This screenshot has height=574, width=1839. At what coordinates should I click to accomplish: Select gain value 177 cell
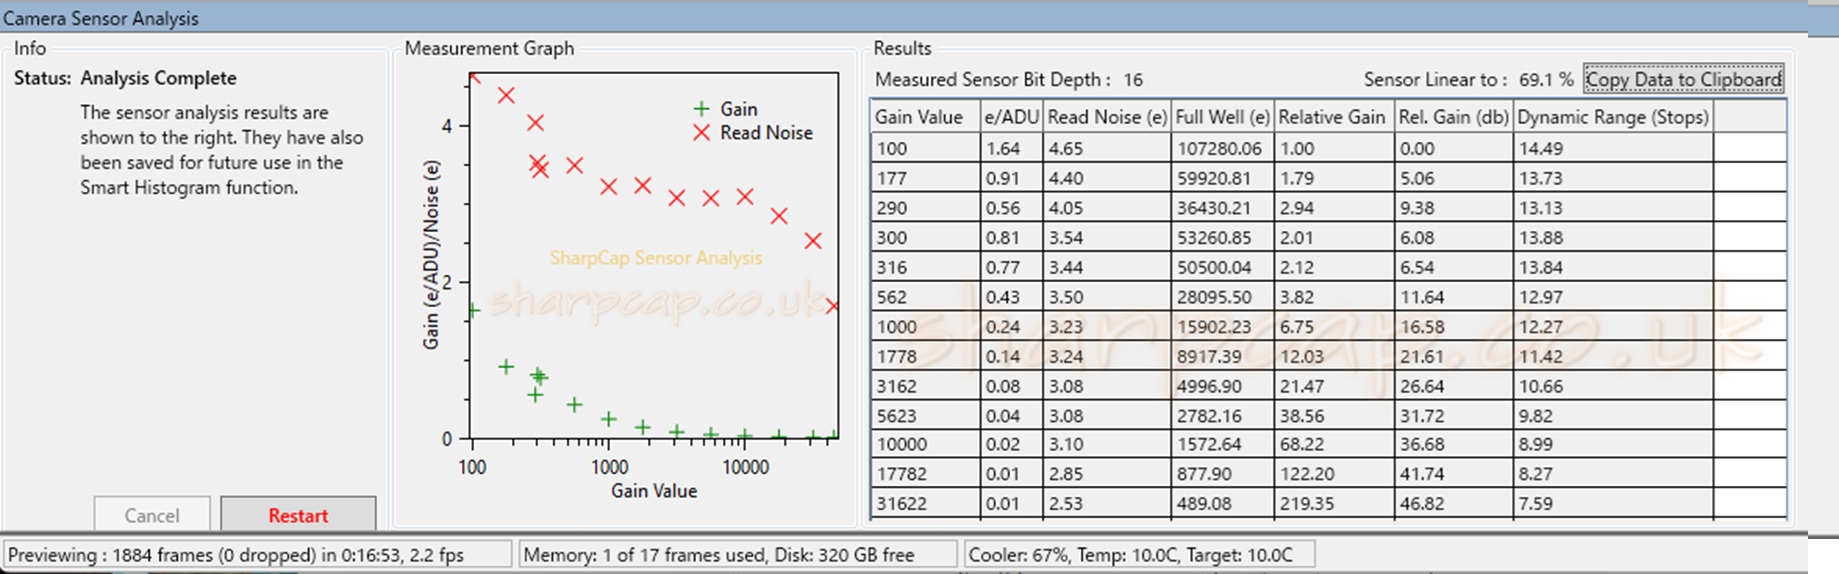(x=926, y=178)
